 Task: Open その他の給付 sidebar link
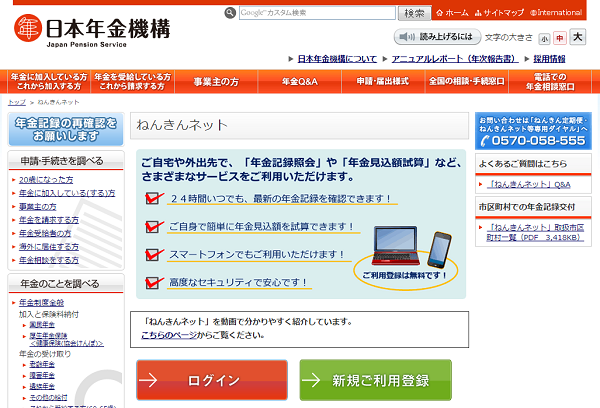point(48,398)
